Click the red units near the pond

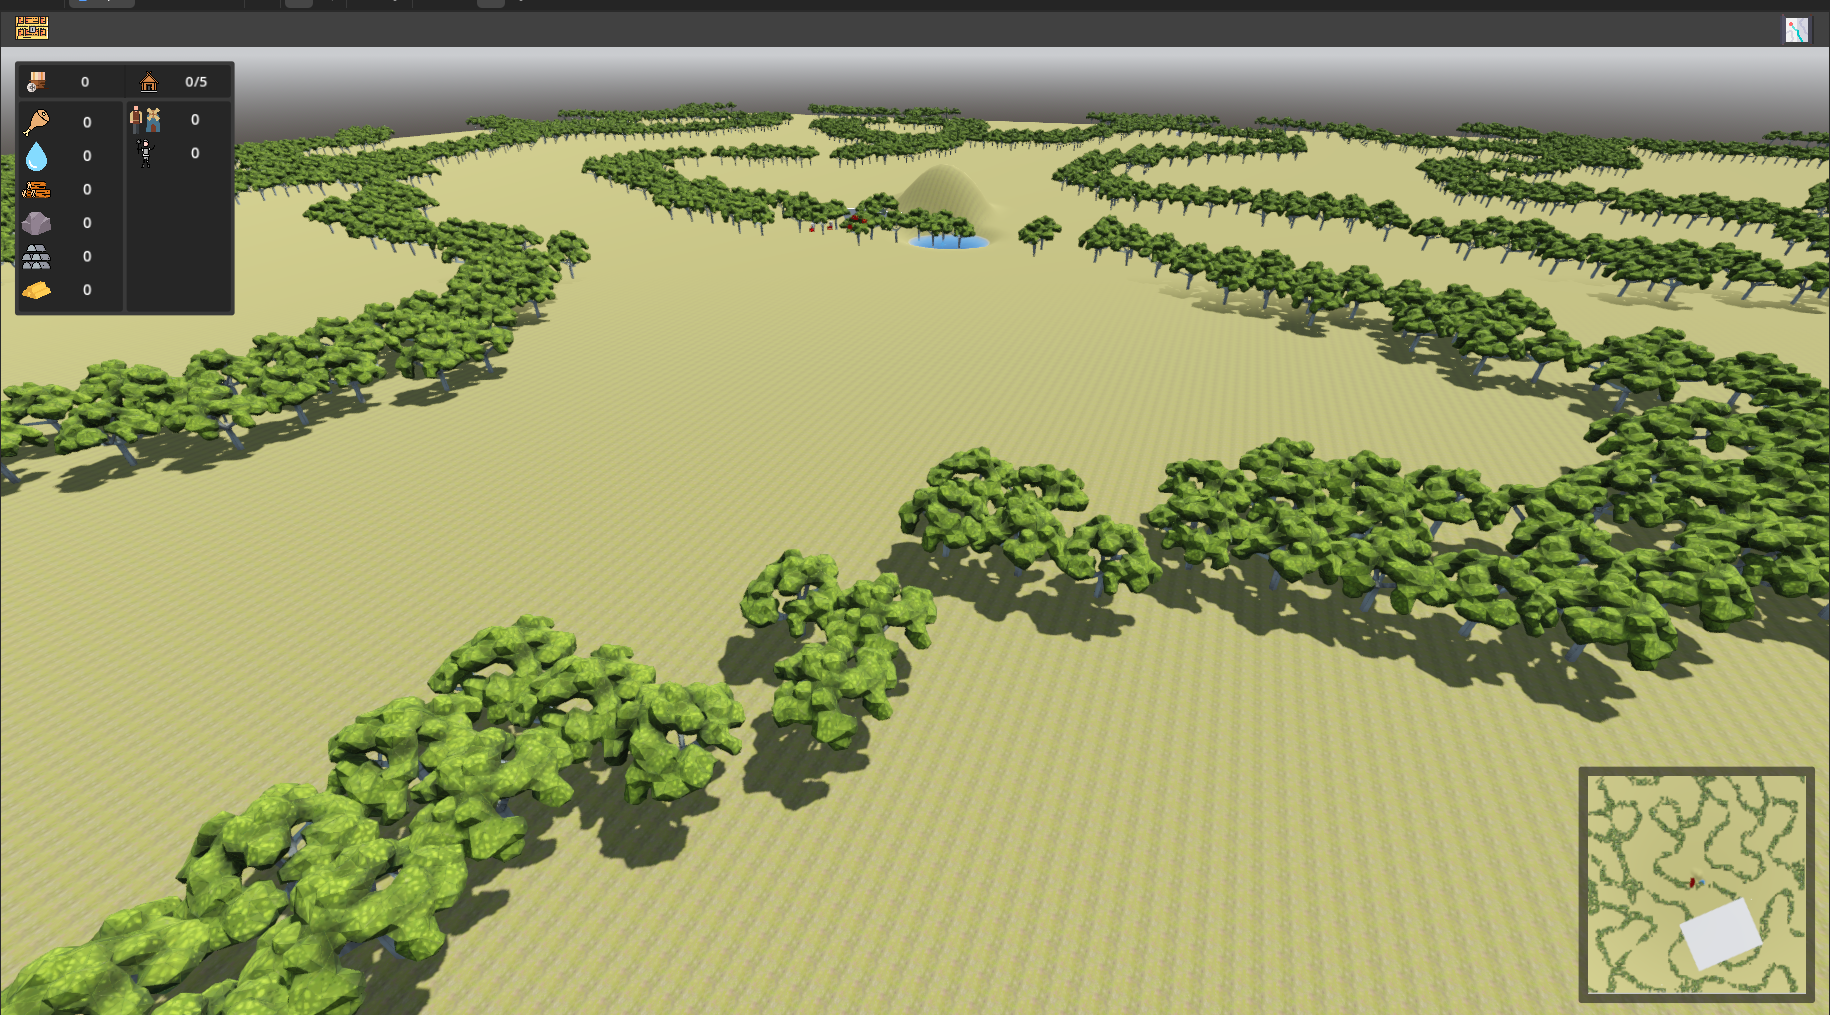(x=856, y=220)
